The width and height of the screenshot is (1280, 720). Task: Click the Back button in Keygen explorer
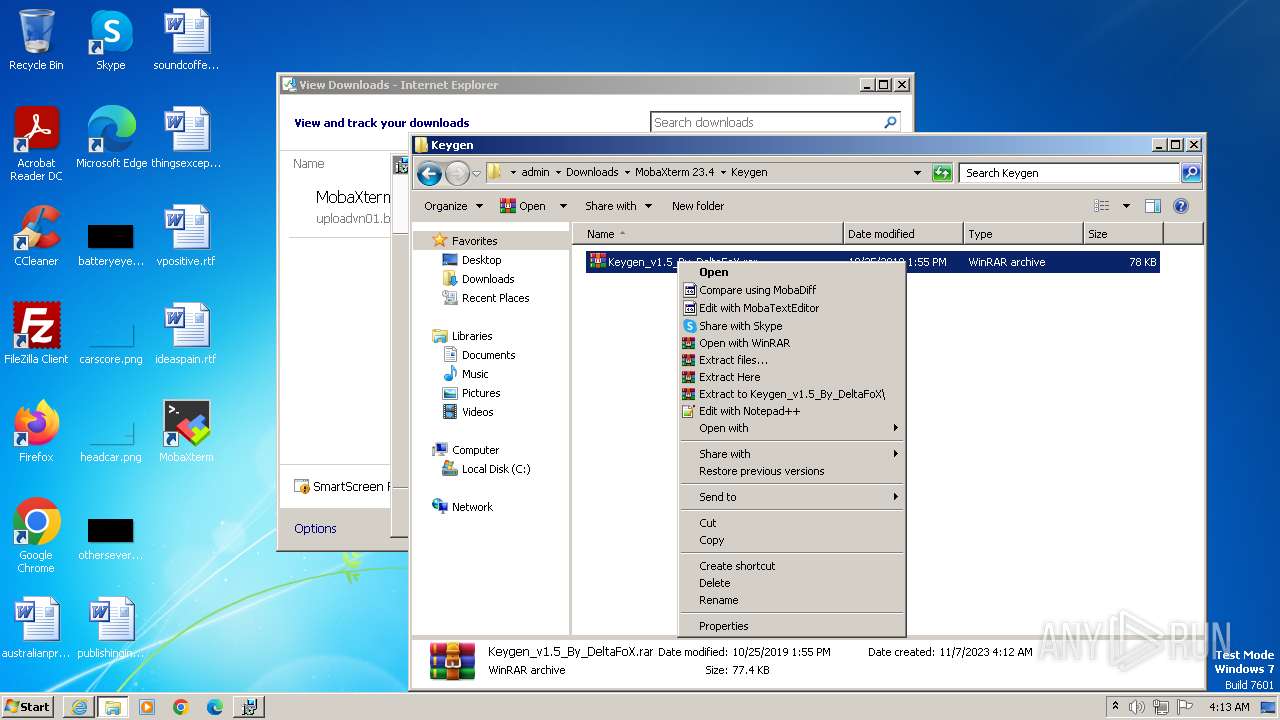pyautogui.click(x=429, y=173)
